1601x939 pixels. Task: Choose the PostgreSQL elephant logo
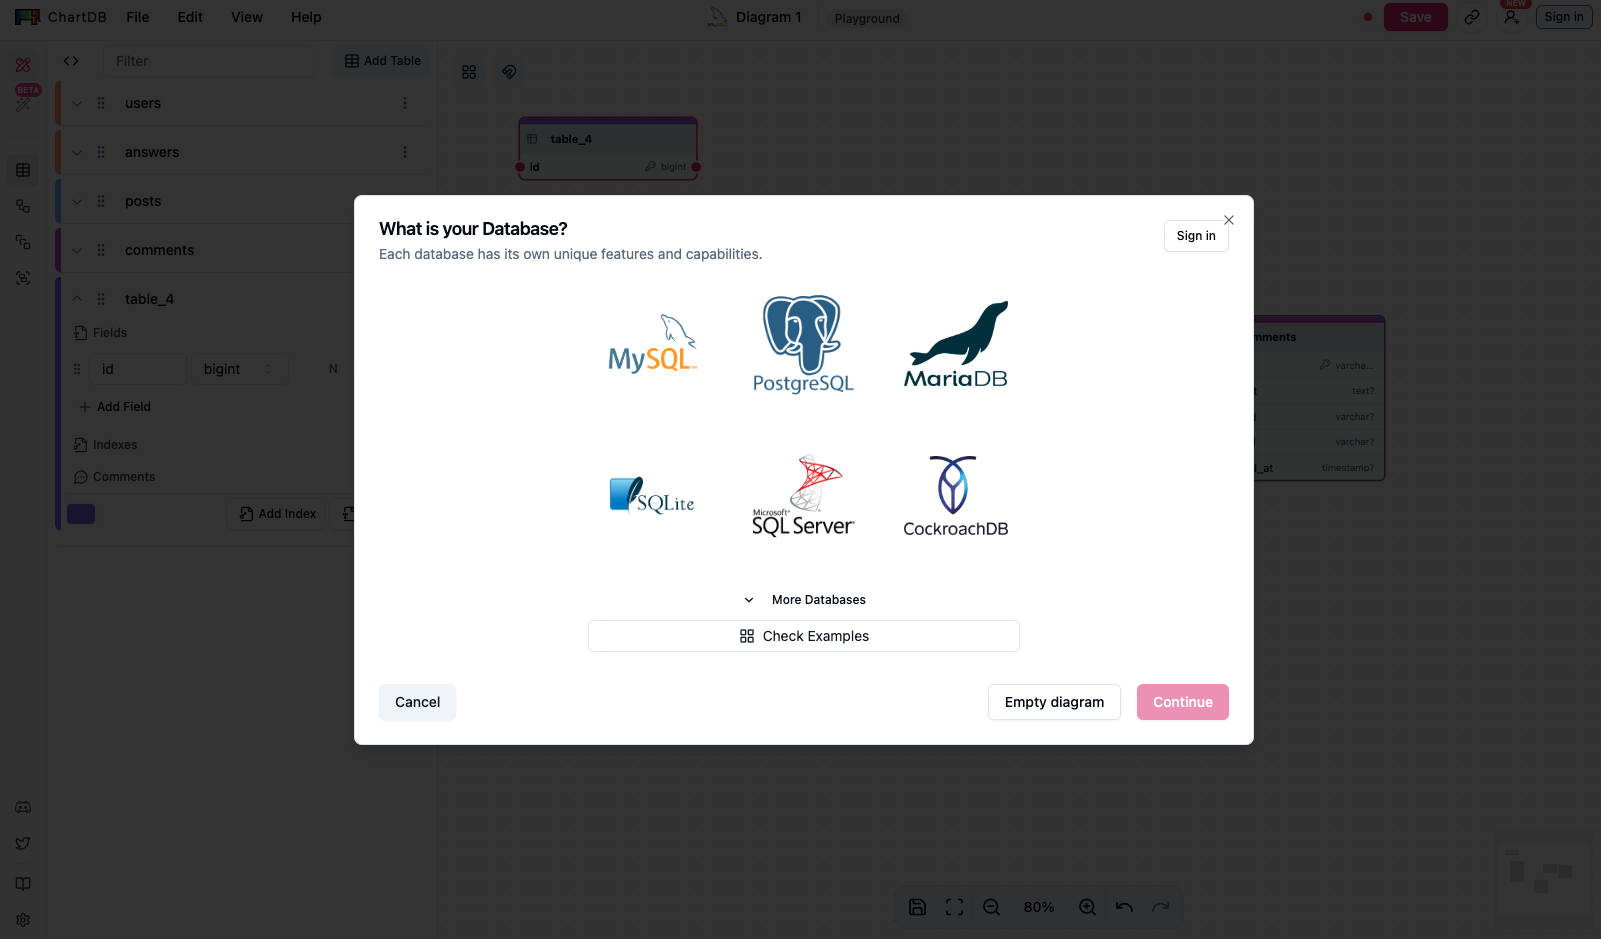click(803, 344)
